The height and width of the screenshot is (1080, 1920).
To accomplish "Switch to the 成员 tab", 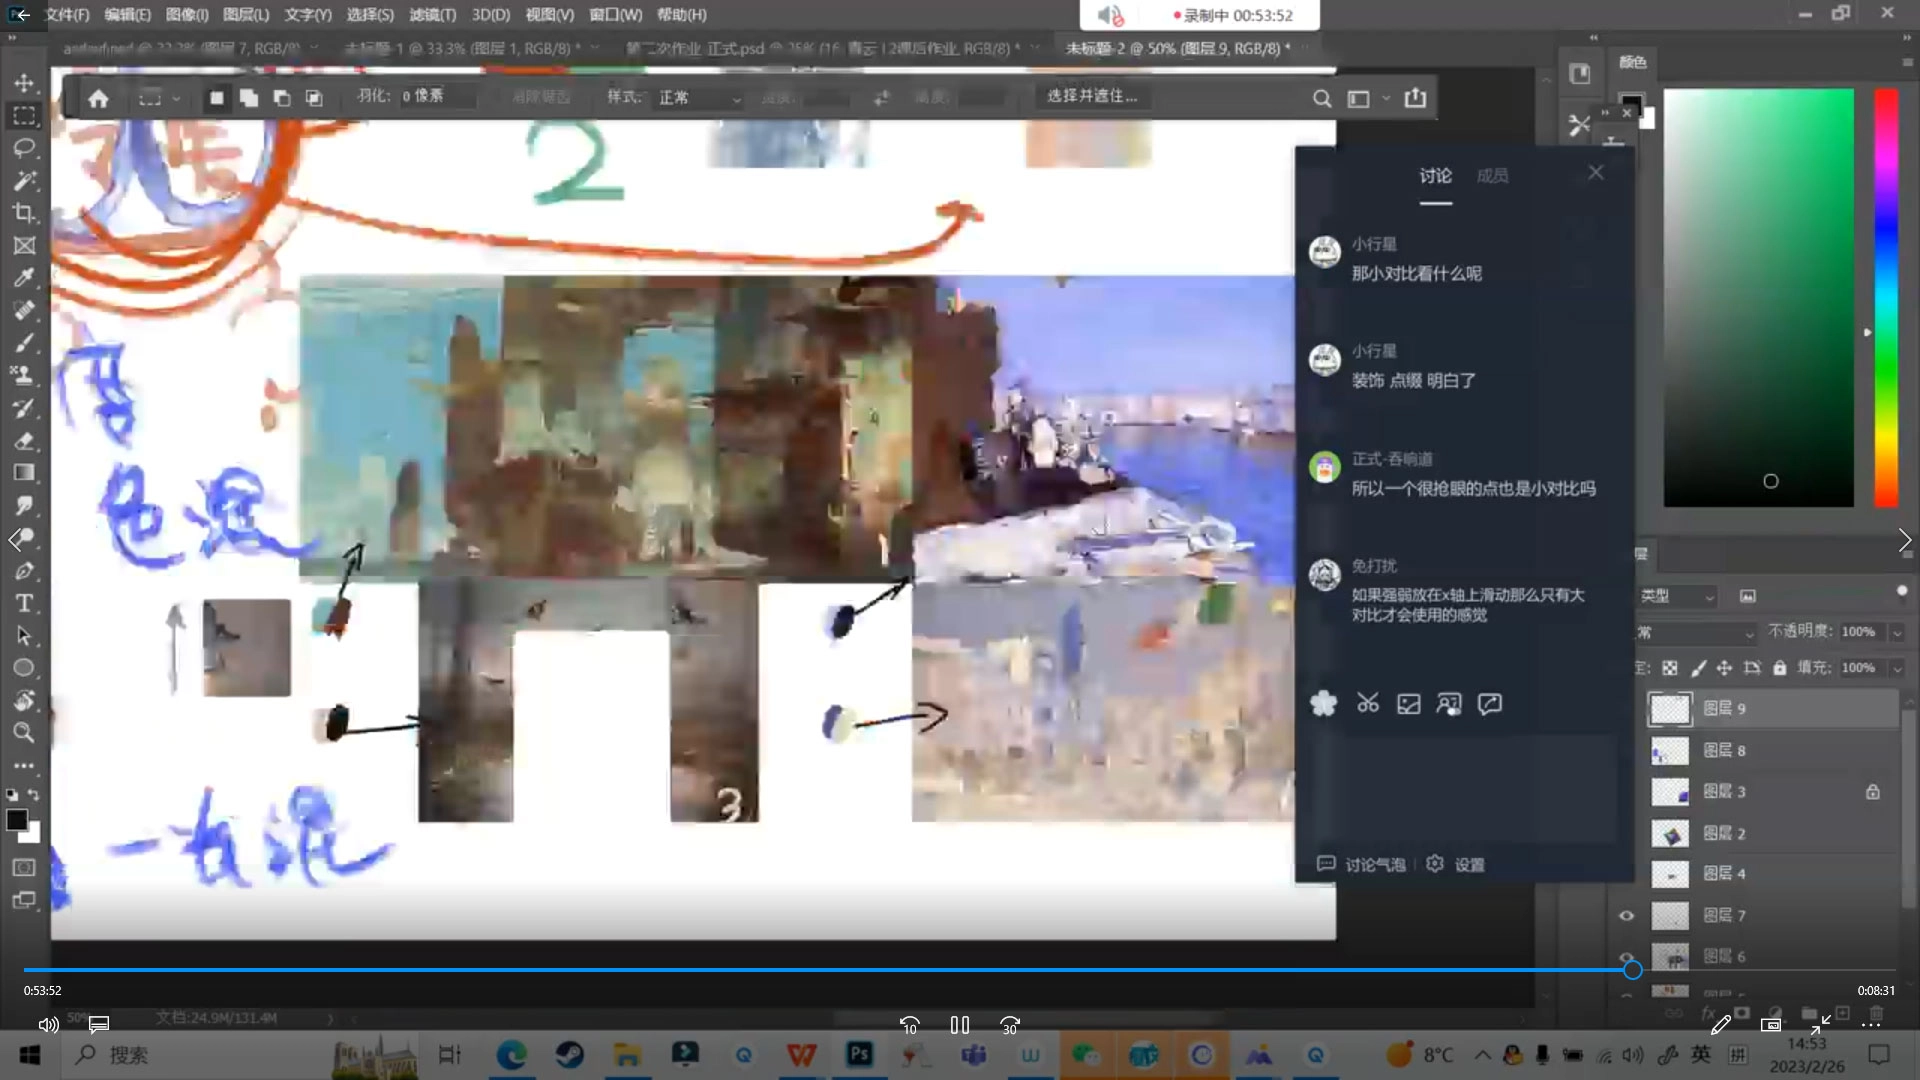I will click(1492, 176).
